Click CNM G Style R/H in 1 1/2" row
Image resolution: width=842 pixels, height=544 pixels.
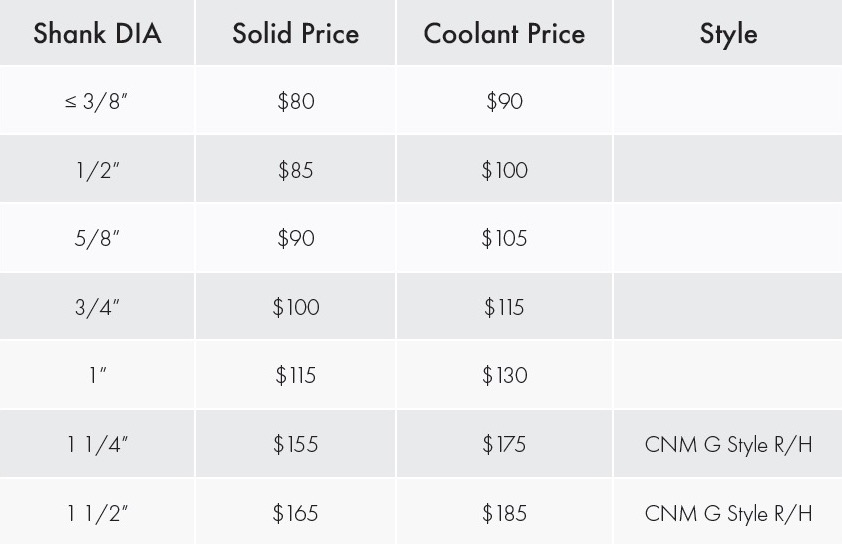pos(728,513)
